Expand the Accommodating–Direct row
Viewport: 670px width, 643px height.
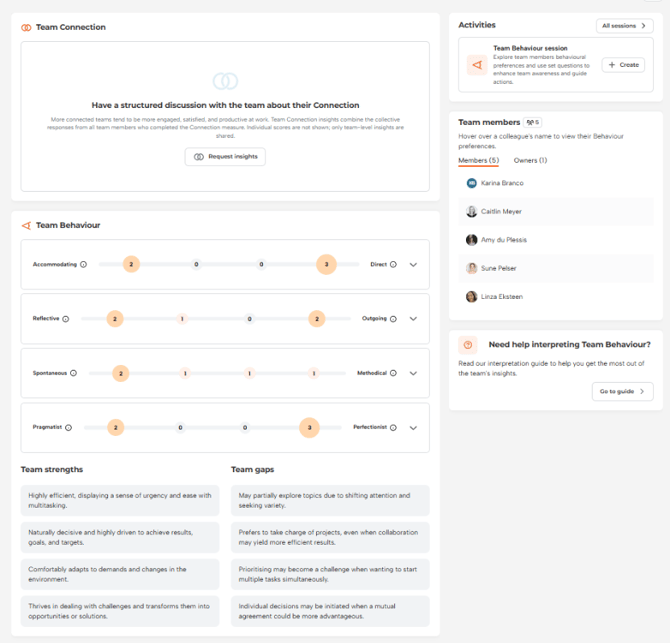413,264
